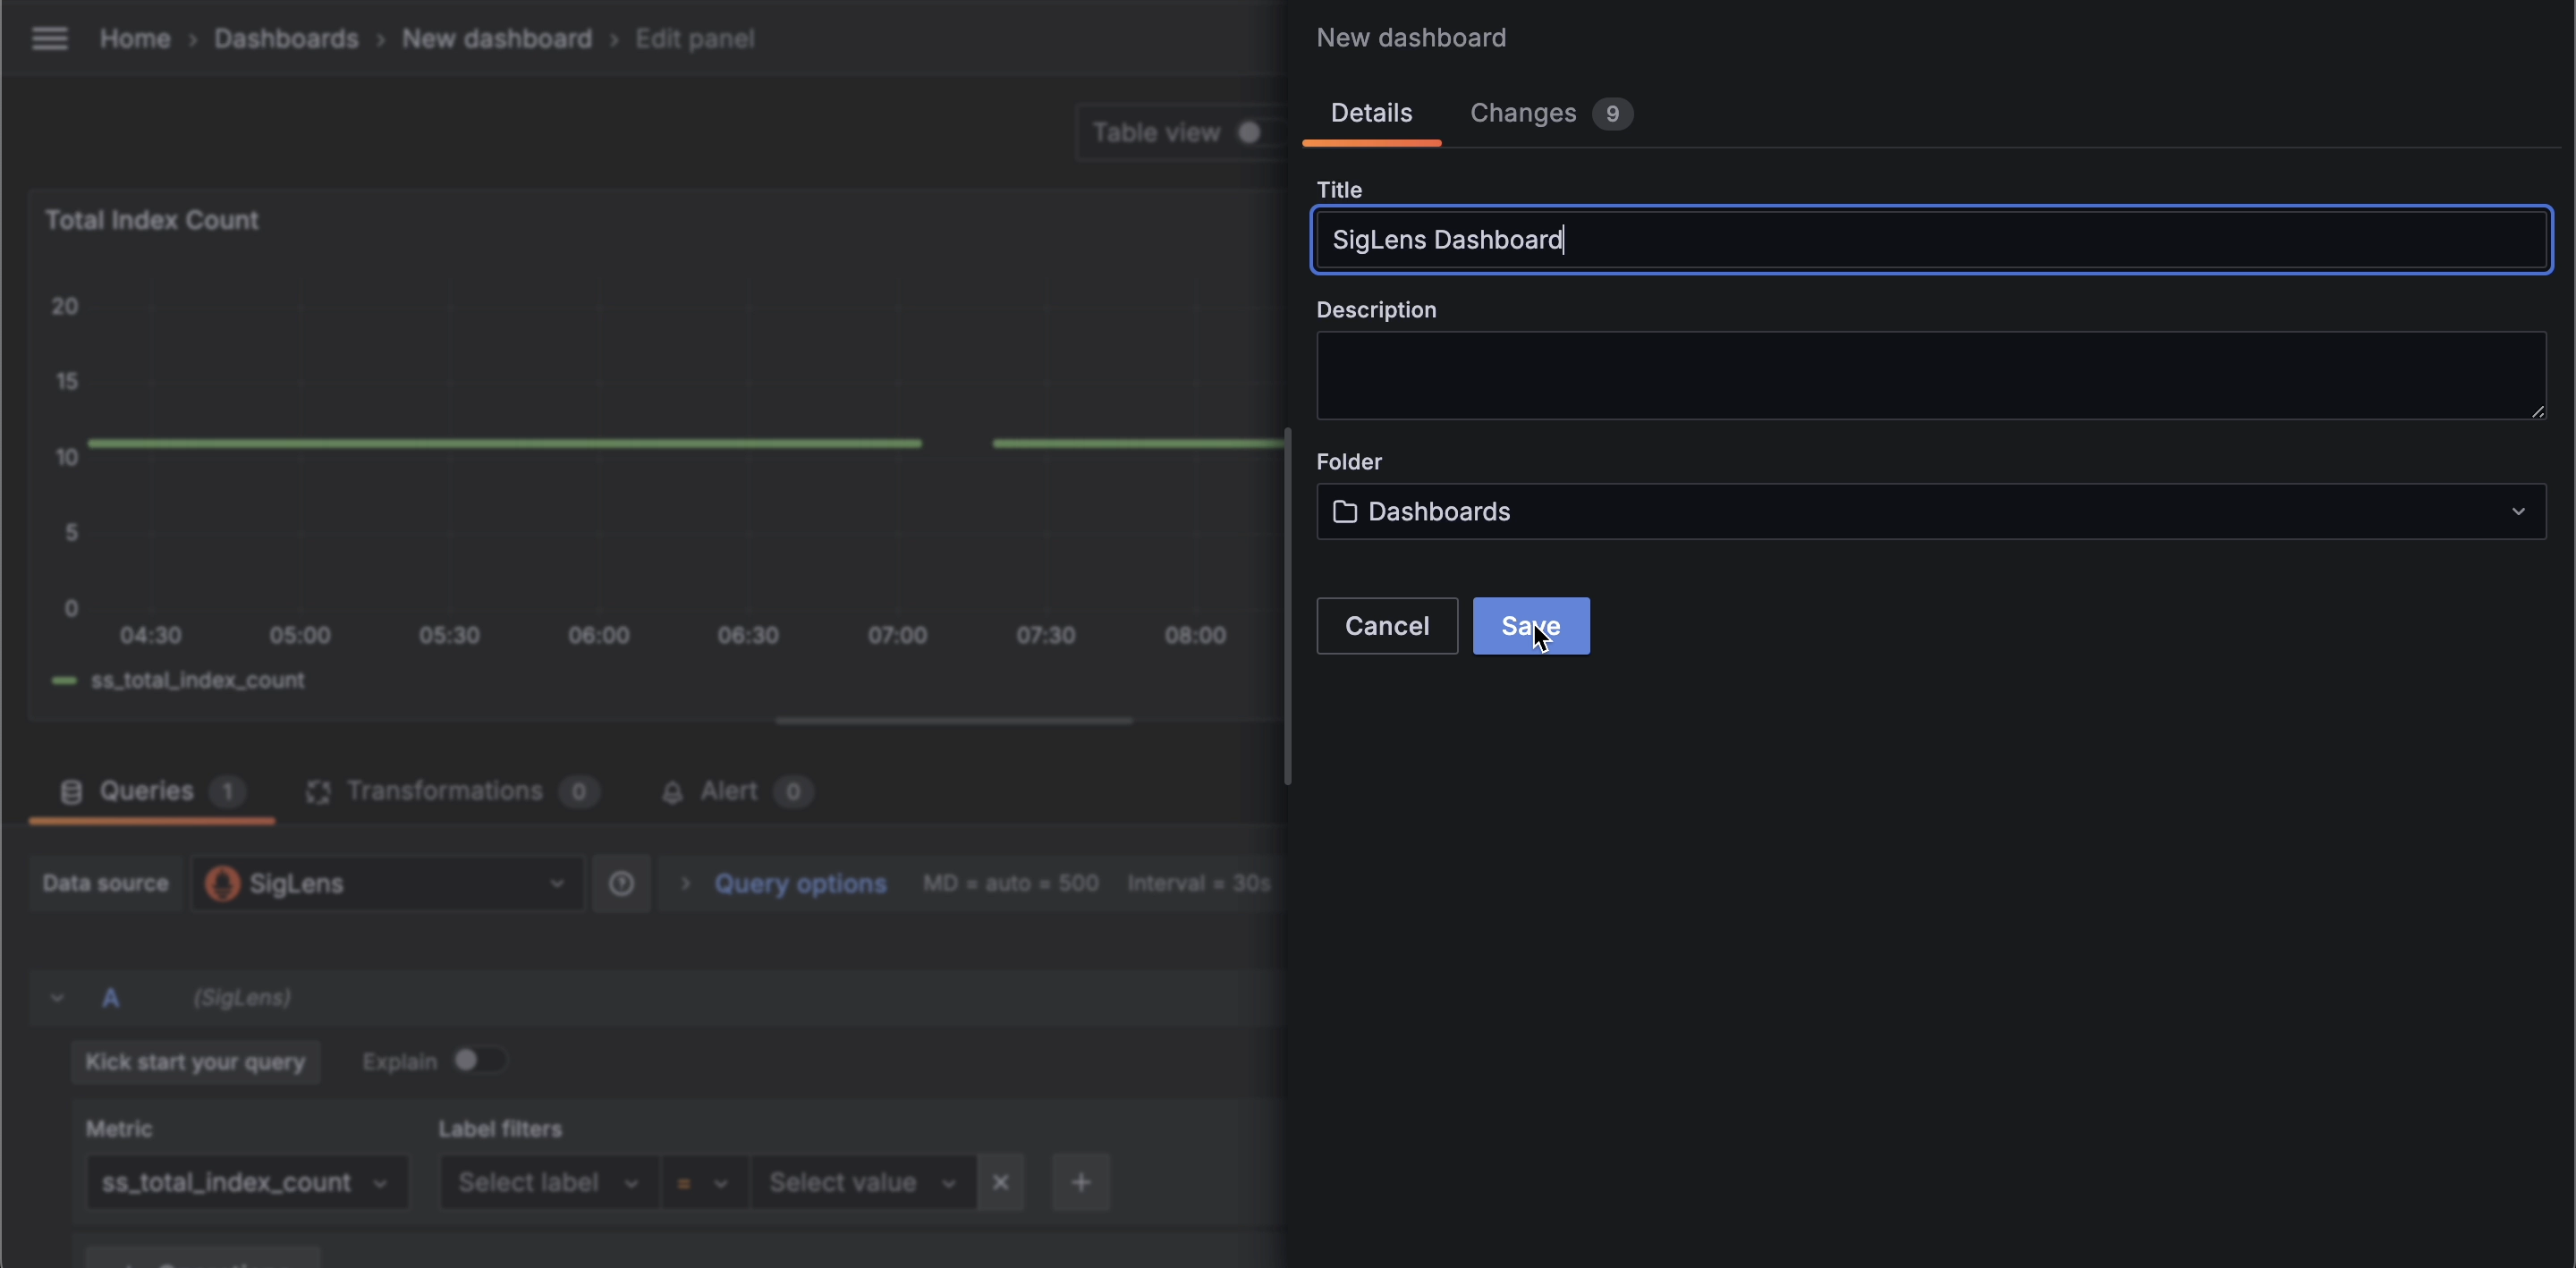
Task: Add a label filter with plus
Action: pos(1080,1183)
